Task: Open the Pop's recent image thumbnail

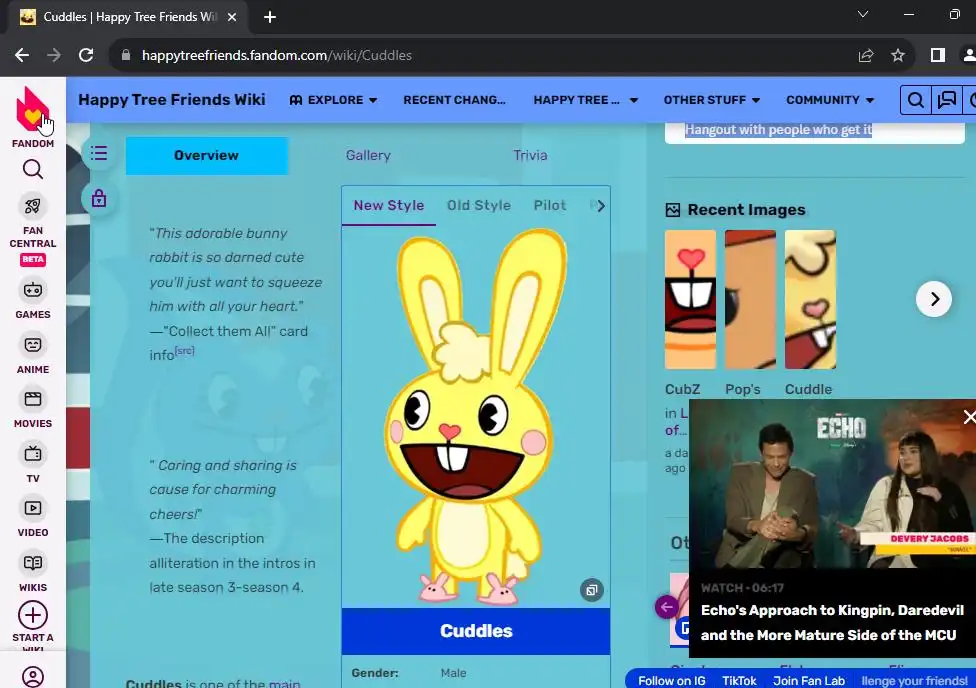Action: click(x=750, y=299)
